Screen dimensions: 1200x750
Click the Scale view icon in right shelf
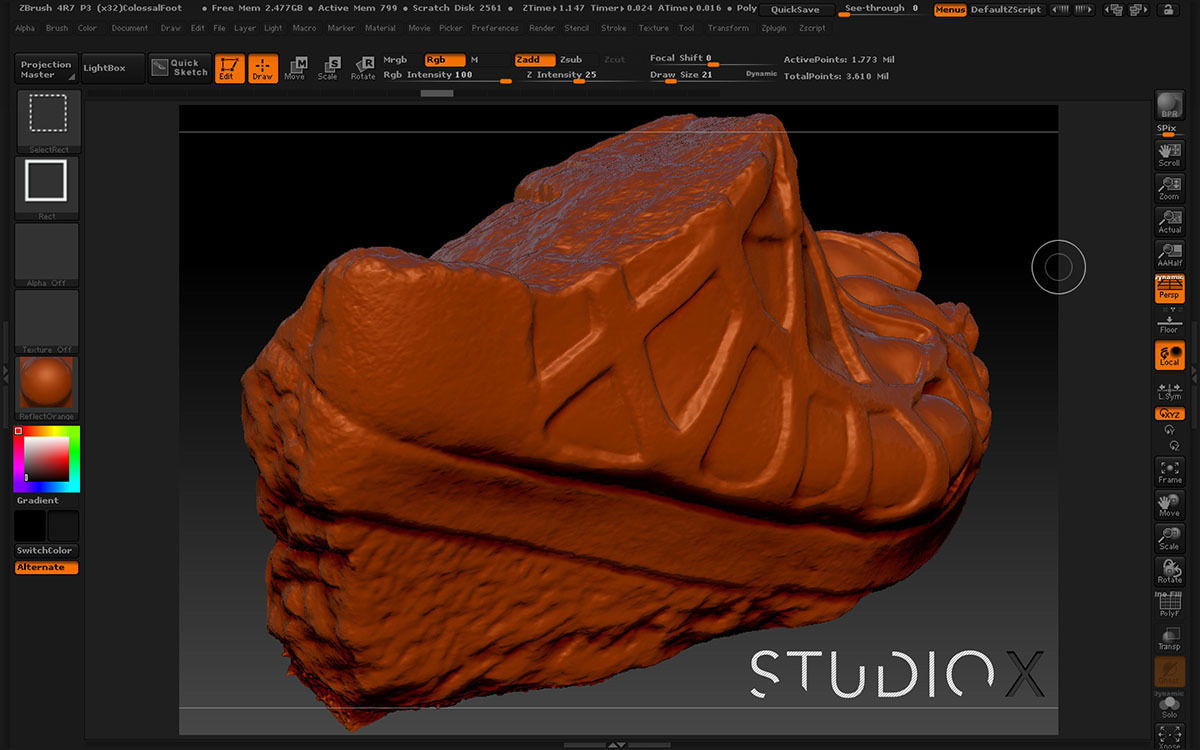coord(1169,538)
